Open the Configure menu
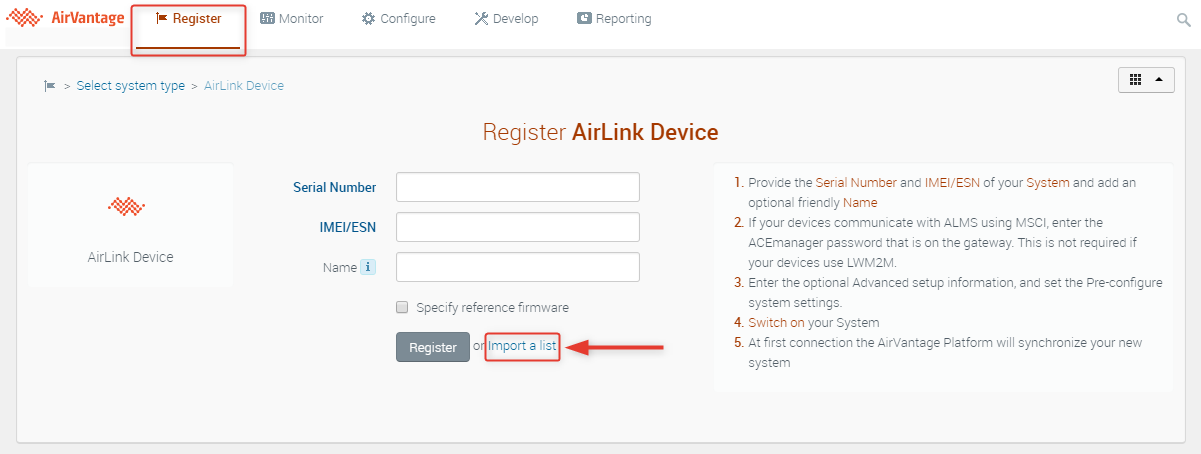This screenshot has height=454, width=1201. [x=398, y=19]
